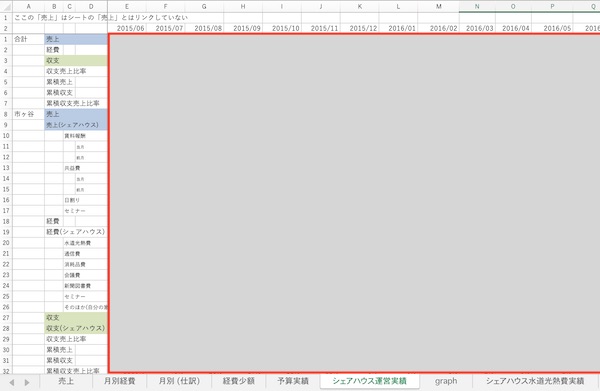Select row 27 header

click(6, 318)
